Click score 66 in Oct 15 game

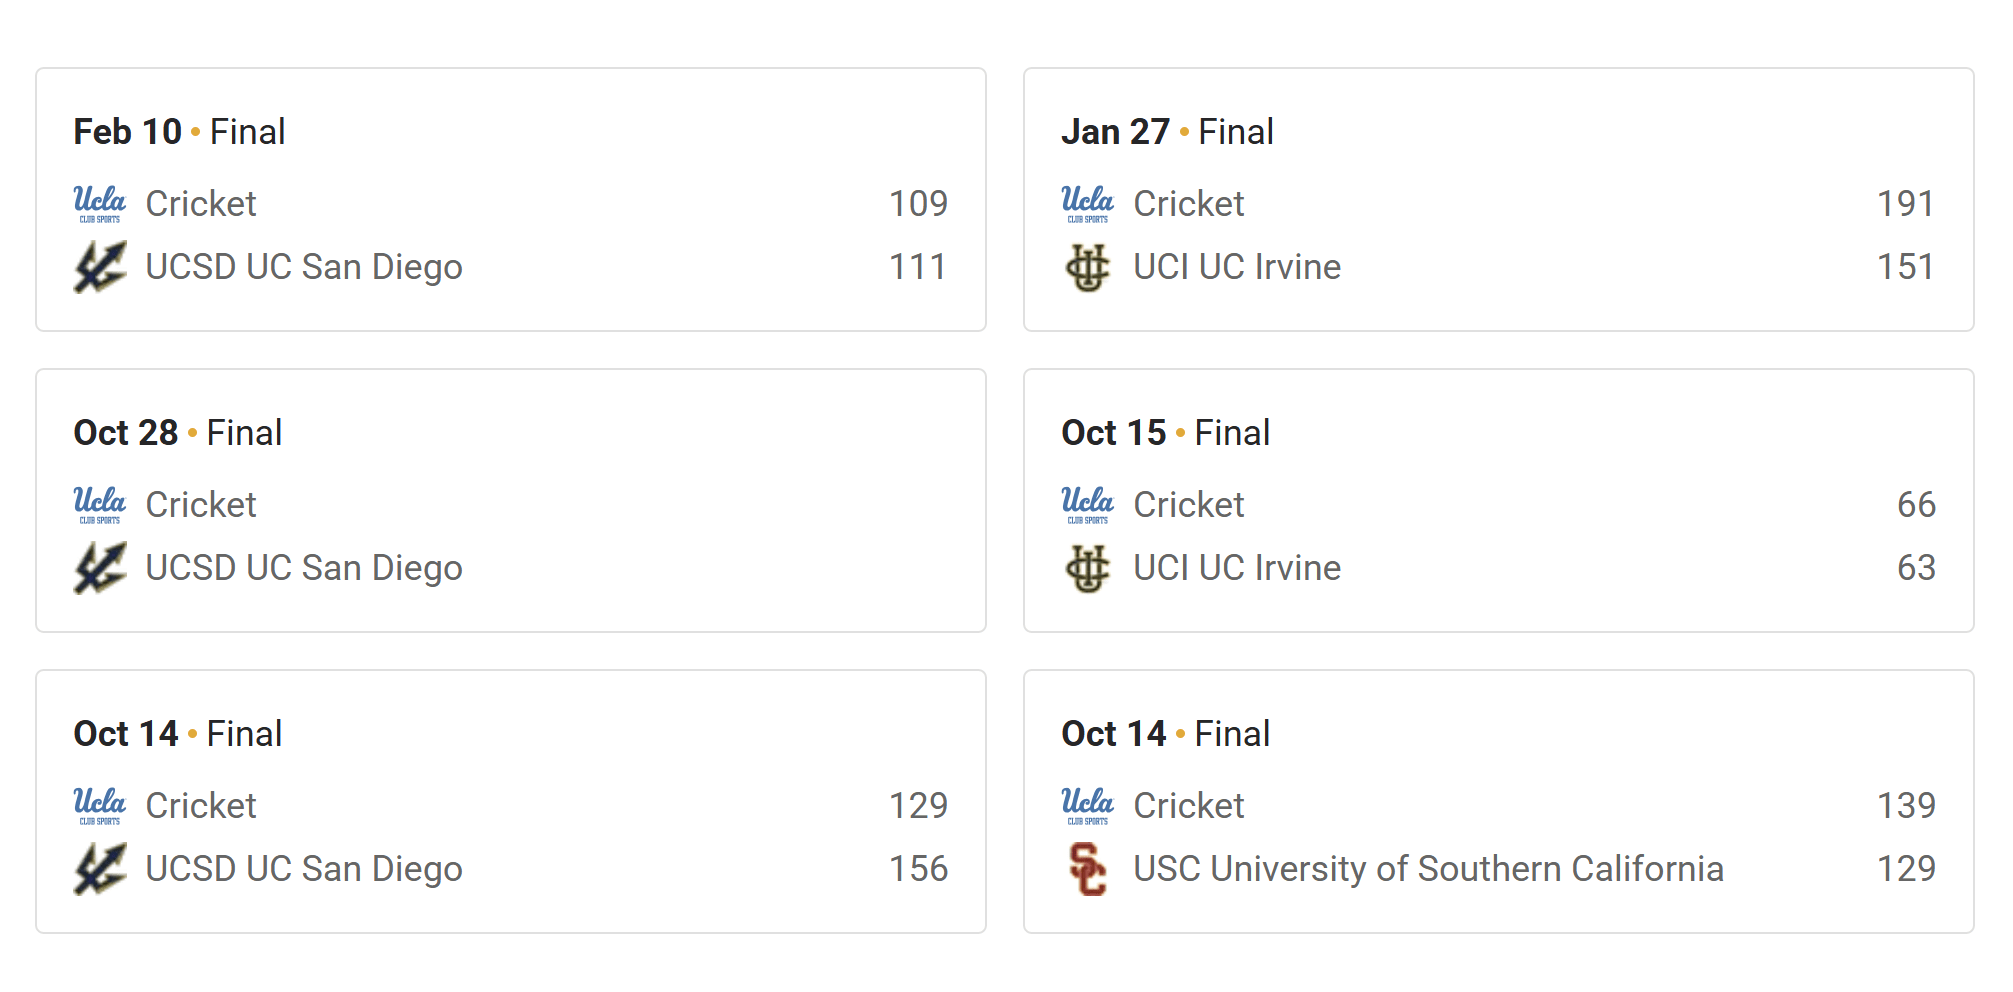[1916, 505]
